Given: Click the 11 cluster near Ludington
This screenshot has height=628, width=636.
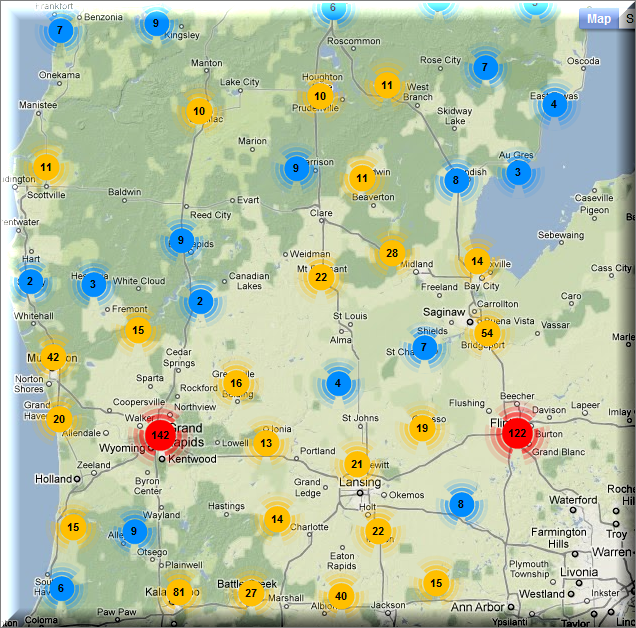Looking at the screenshot, I should [46, 167].
